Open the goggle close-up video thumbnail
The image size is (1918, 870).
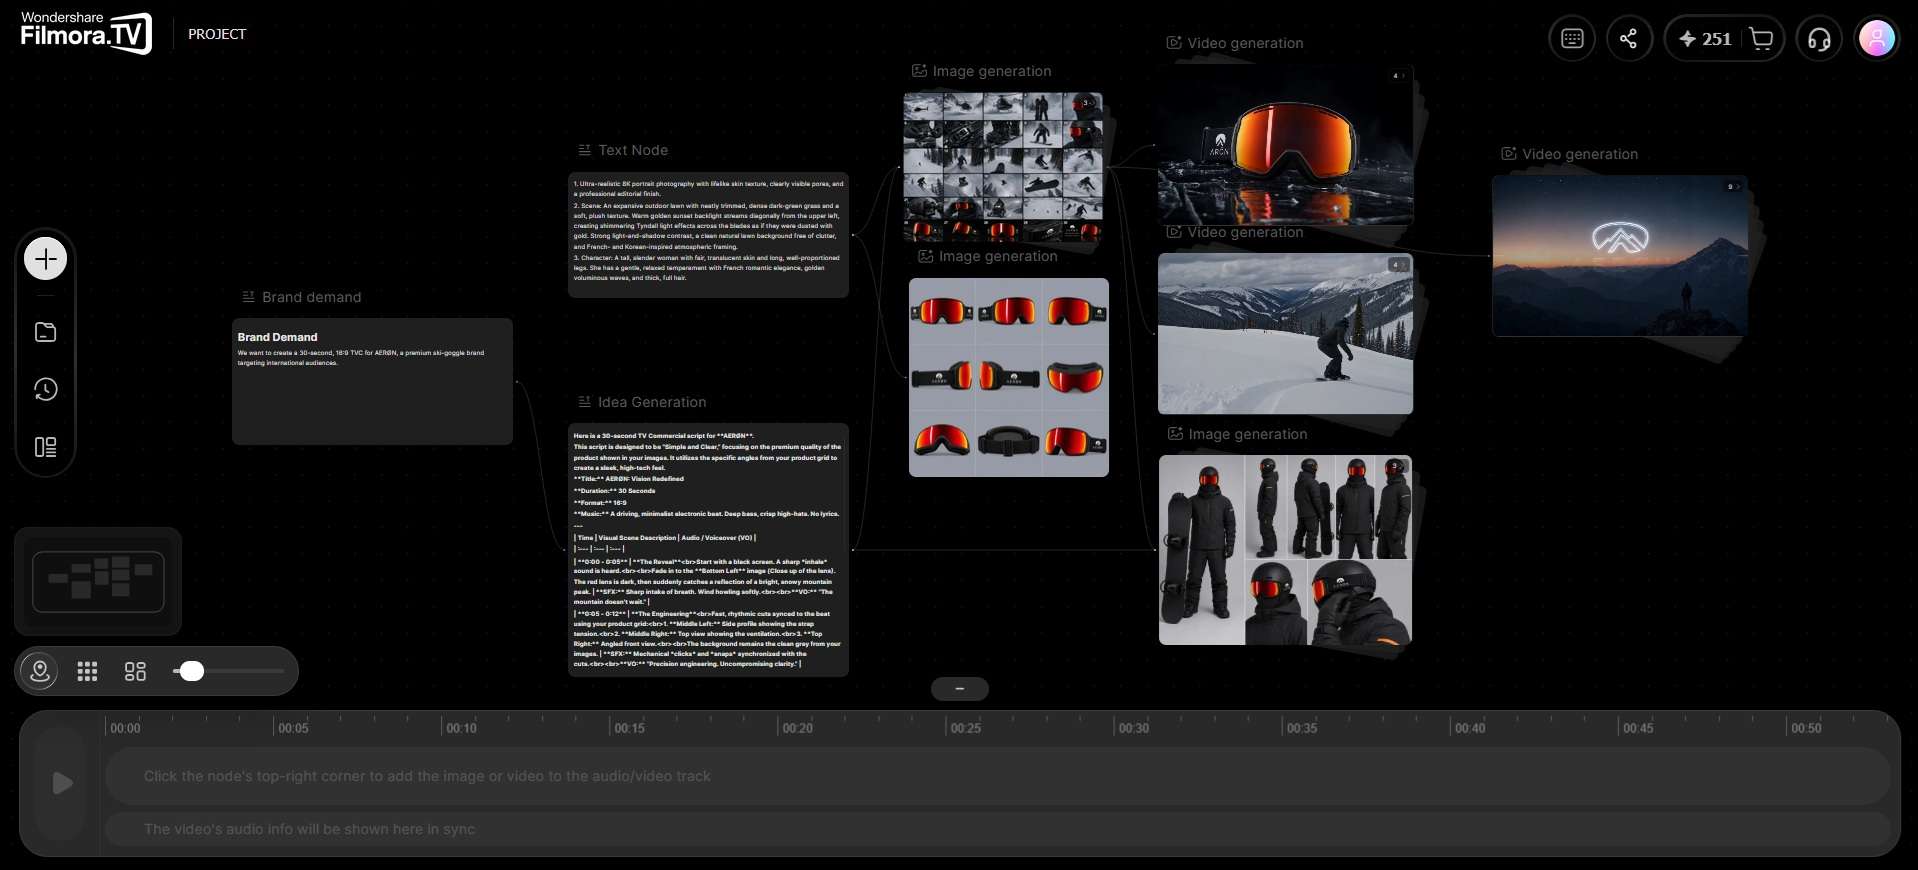click(x=1285, y=145)
